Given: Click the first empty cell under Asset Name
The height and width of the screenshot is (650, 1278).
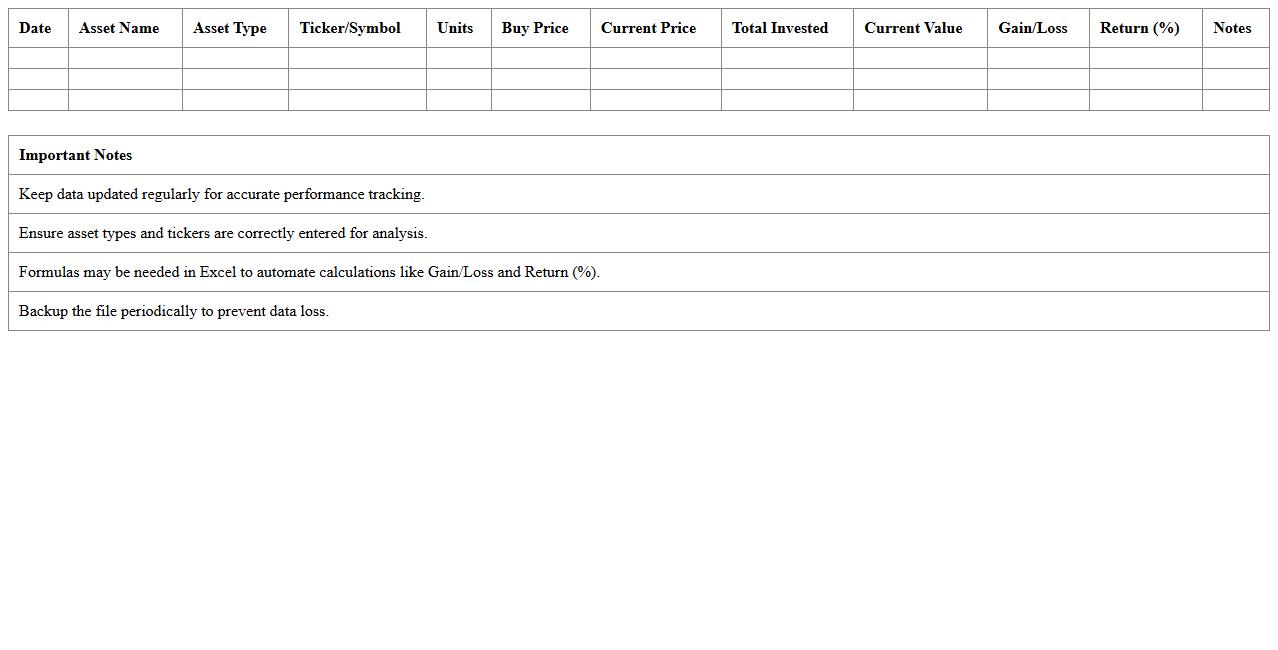Looking at the screenshot, I should (125, 58).
